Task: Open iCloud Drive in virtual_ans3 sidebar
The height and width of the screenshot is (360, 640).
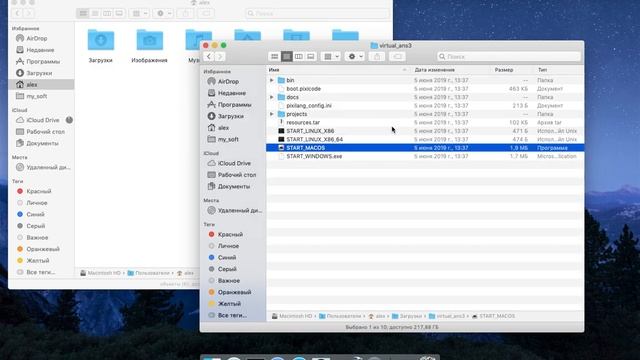Action: click(x=233, y=163)
